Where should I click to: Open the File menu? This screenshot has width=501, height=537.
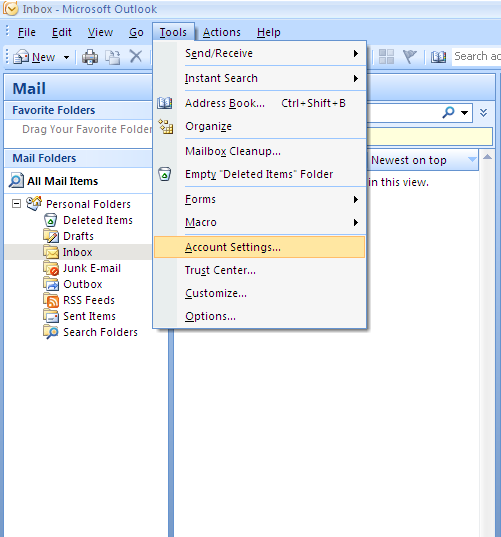pos(27,32)
